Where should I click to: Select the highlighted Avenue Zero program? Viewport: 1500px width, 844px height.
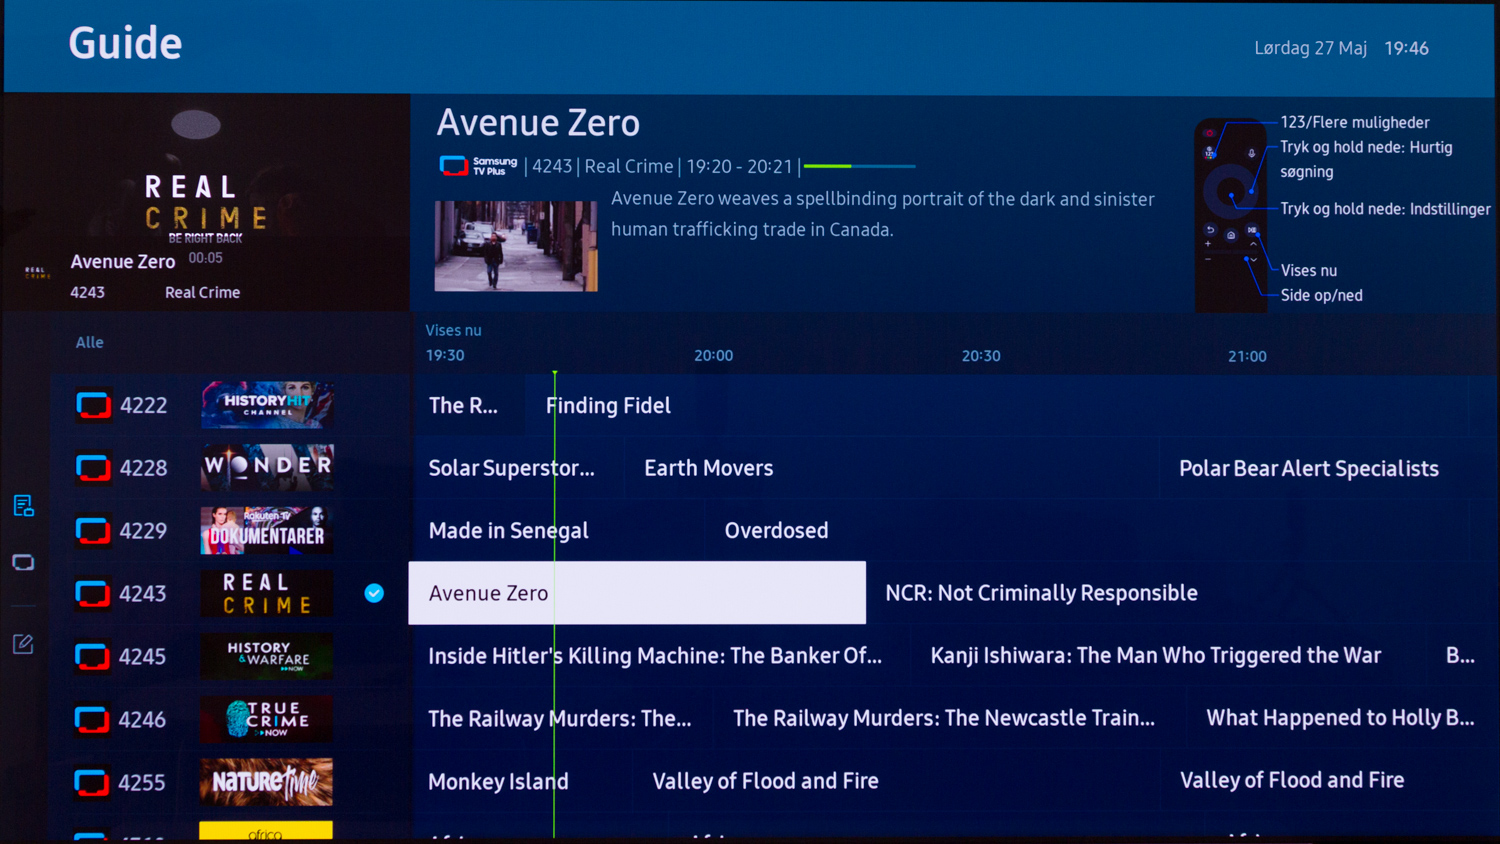(x=637, y=593)
